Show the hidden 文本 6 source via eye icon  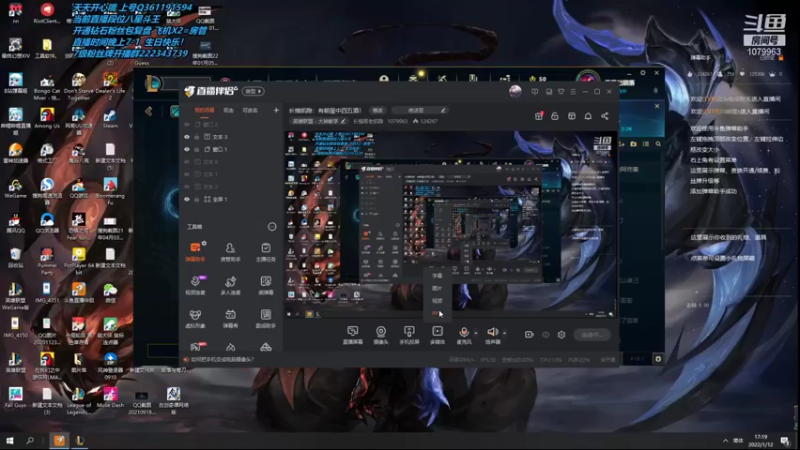(187, 162)
